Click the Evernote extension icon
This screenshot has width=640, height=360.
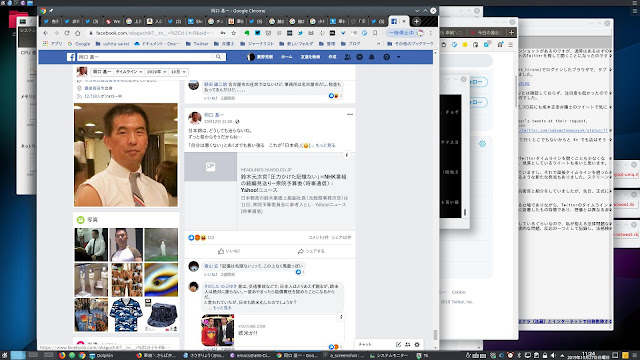pos(247,33)
